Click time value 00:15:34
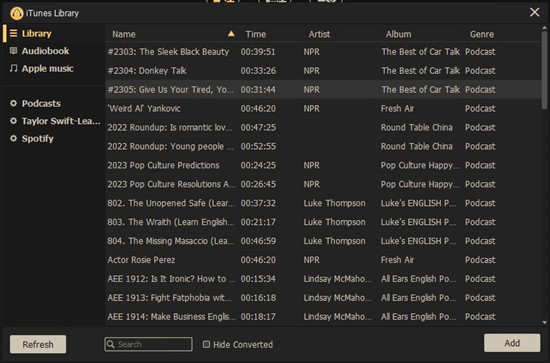The width and height of the screenshot is (550, 363). 258,279
